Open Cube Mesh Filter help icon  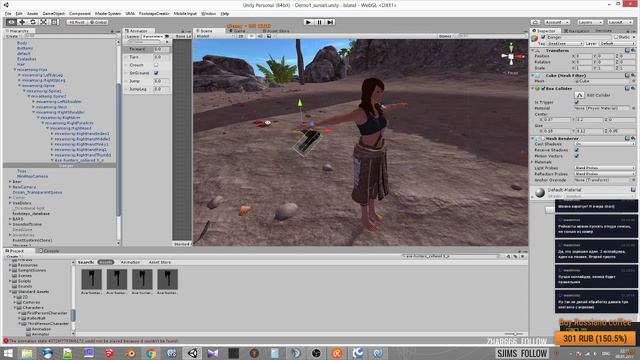pos(628,76)
